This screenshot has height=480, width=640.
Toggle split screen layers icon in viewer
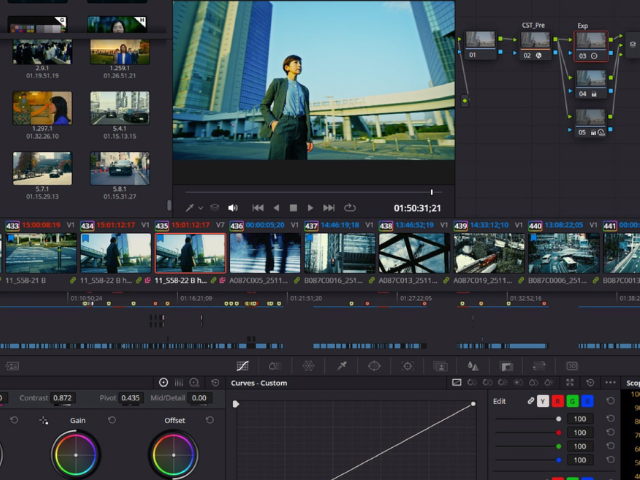click(x=215, y=208)
